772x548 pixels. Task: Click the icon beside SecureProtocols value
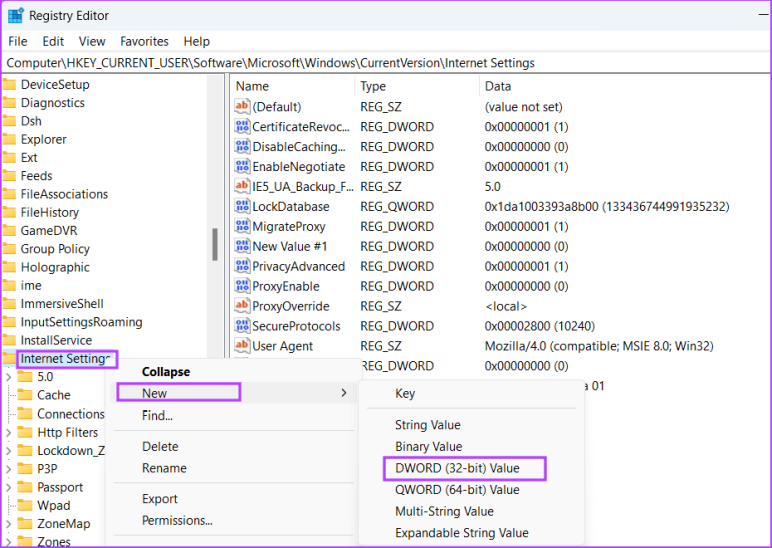[242, 326]
